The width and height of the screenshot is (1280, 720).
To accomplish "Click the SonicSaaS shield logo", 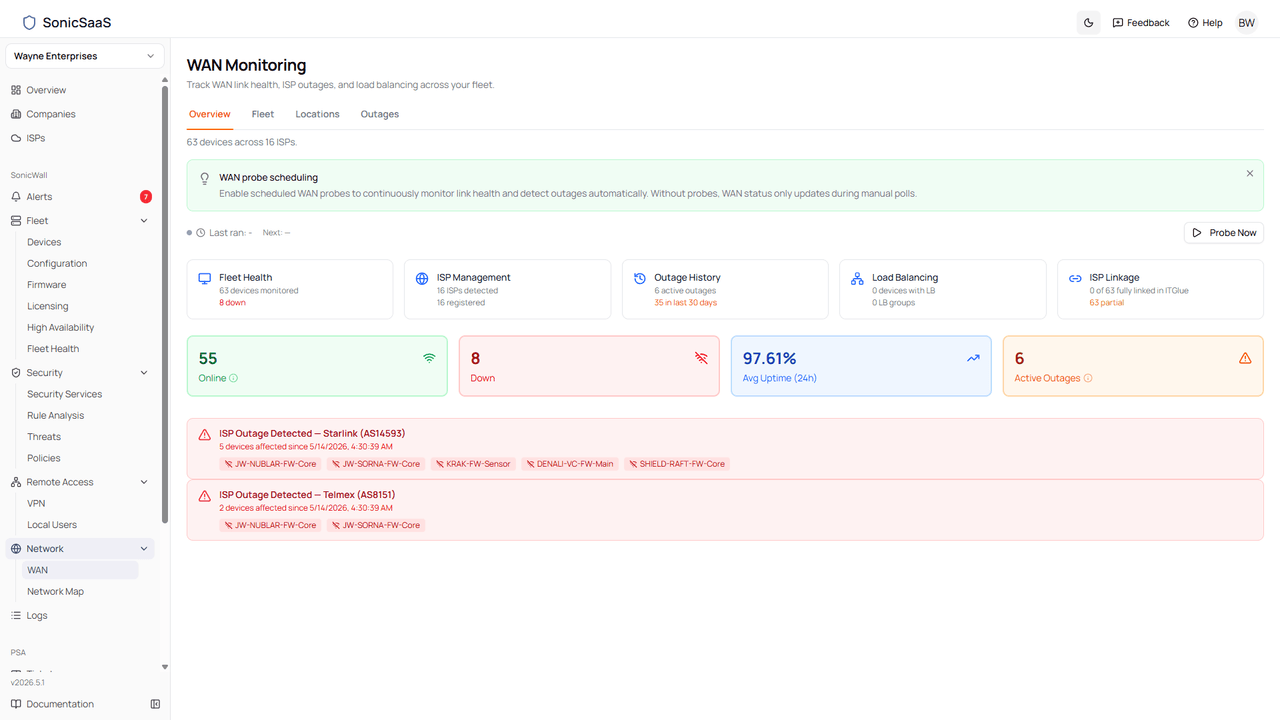I will (x=29, y=22).
